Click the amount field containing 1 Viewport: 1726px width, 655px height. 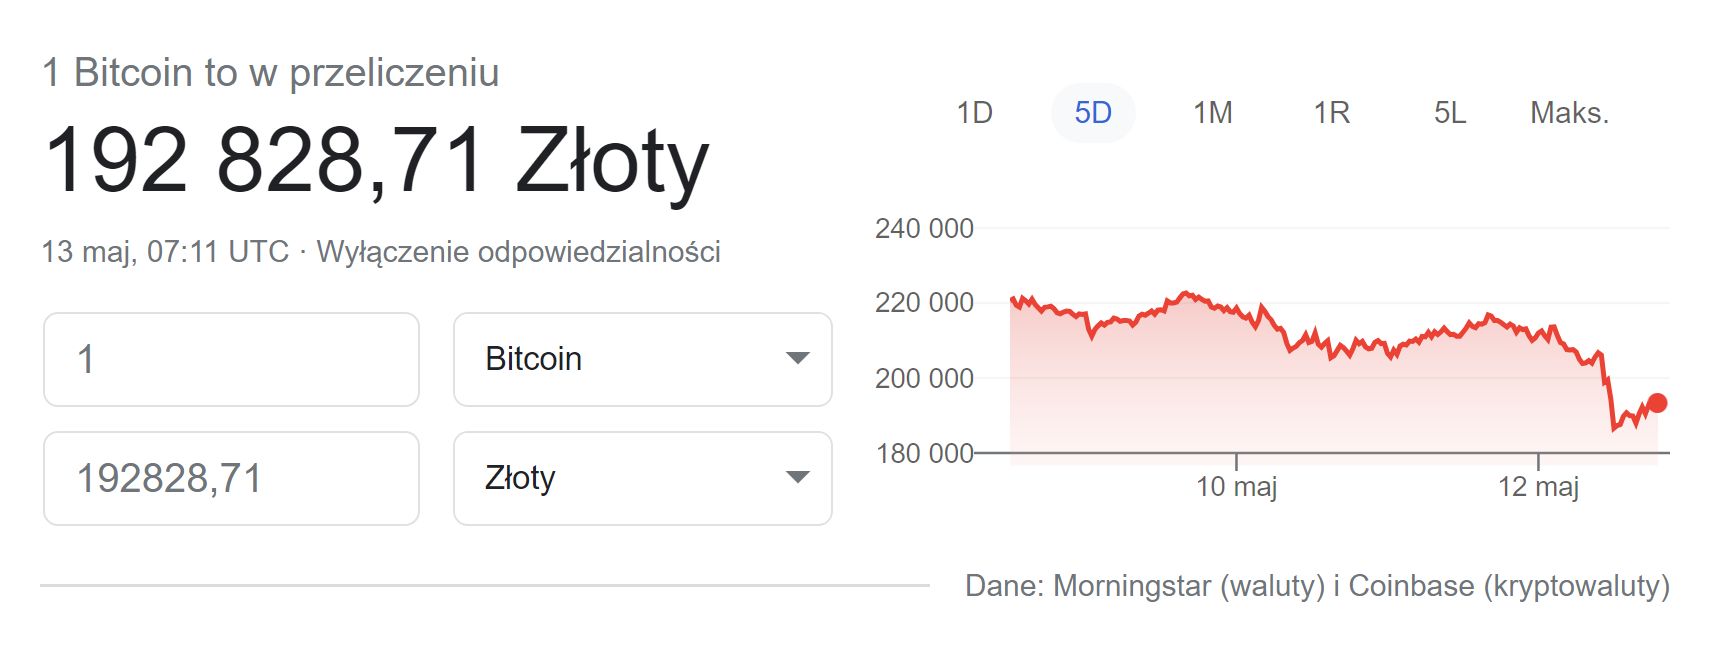click(x=230, y=359)
